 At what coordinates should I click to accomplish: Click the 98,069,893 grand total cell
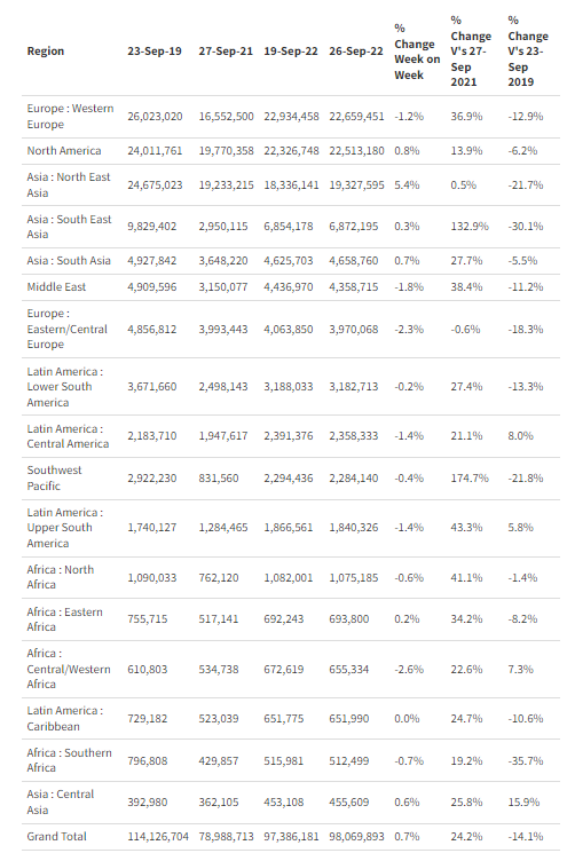click(356, 836)
